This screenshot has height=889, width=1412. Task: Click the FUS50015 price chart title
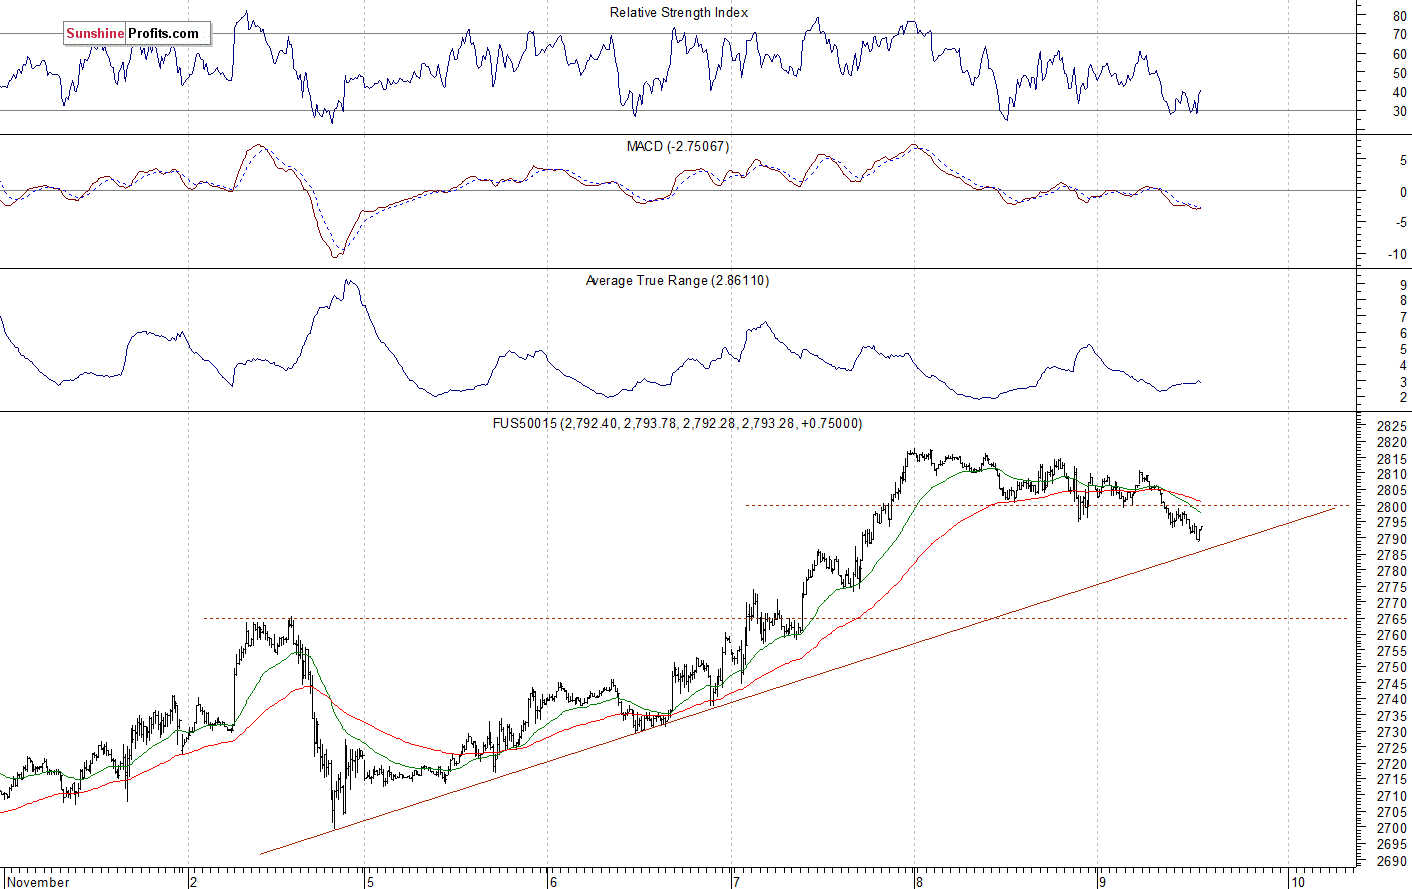[x=677, y=423]
